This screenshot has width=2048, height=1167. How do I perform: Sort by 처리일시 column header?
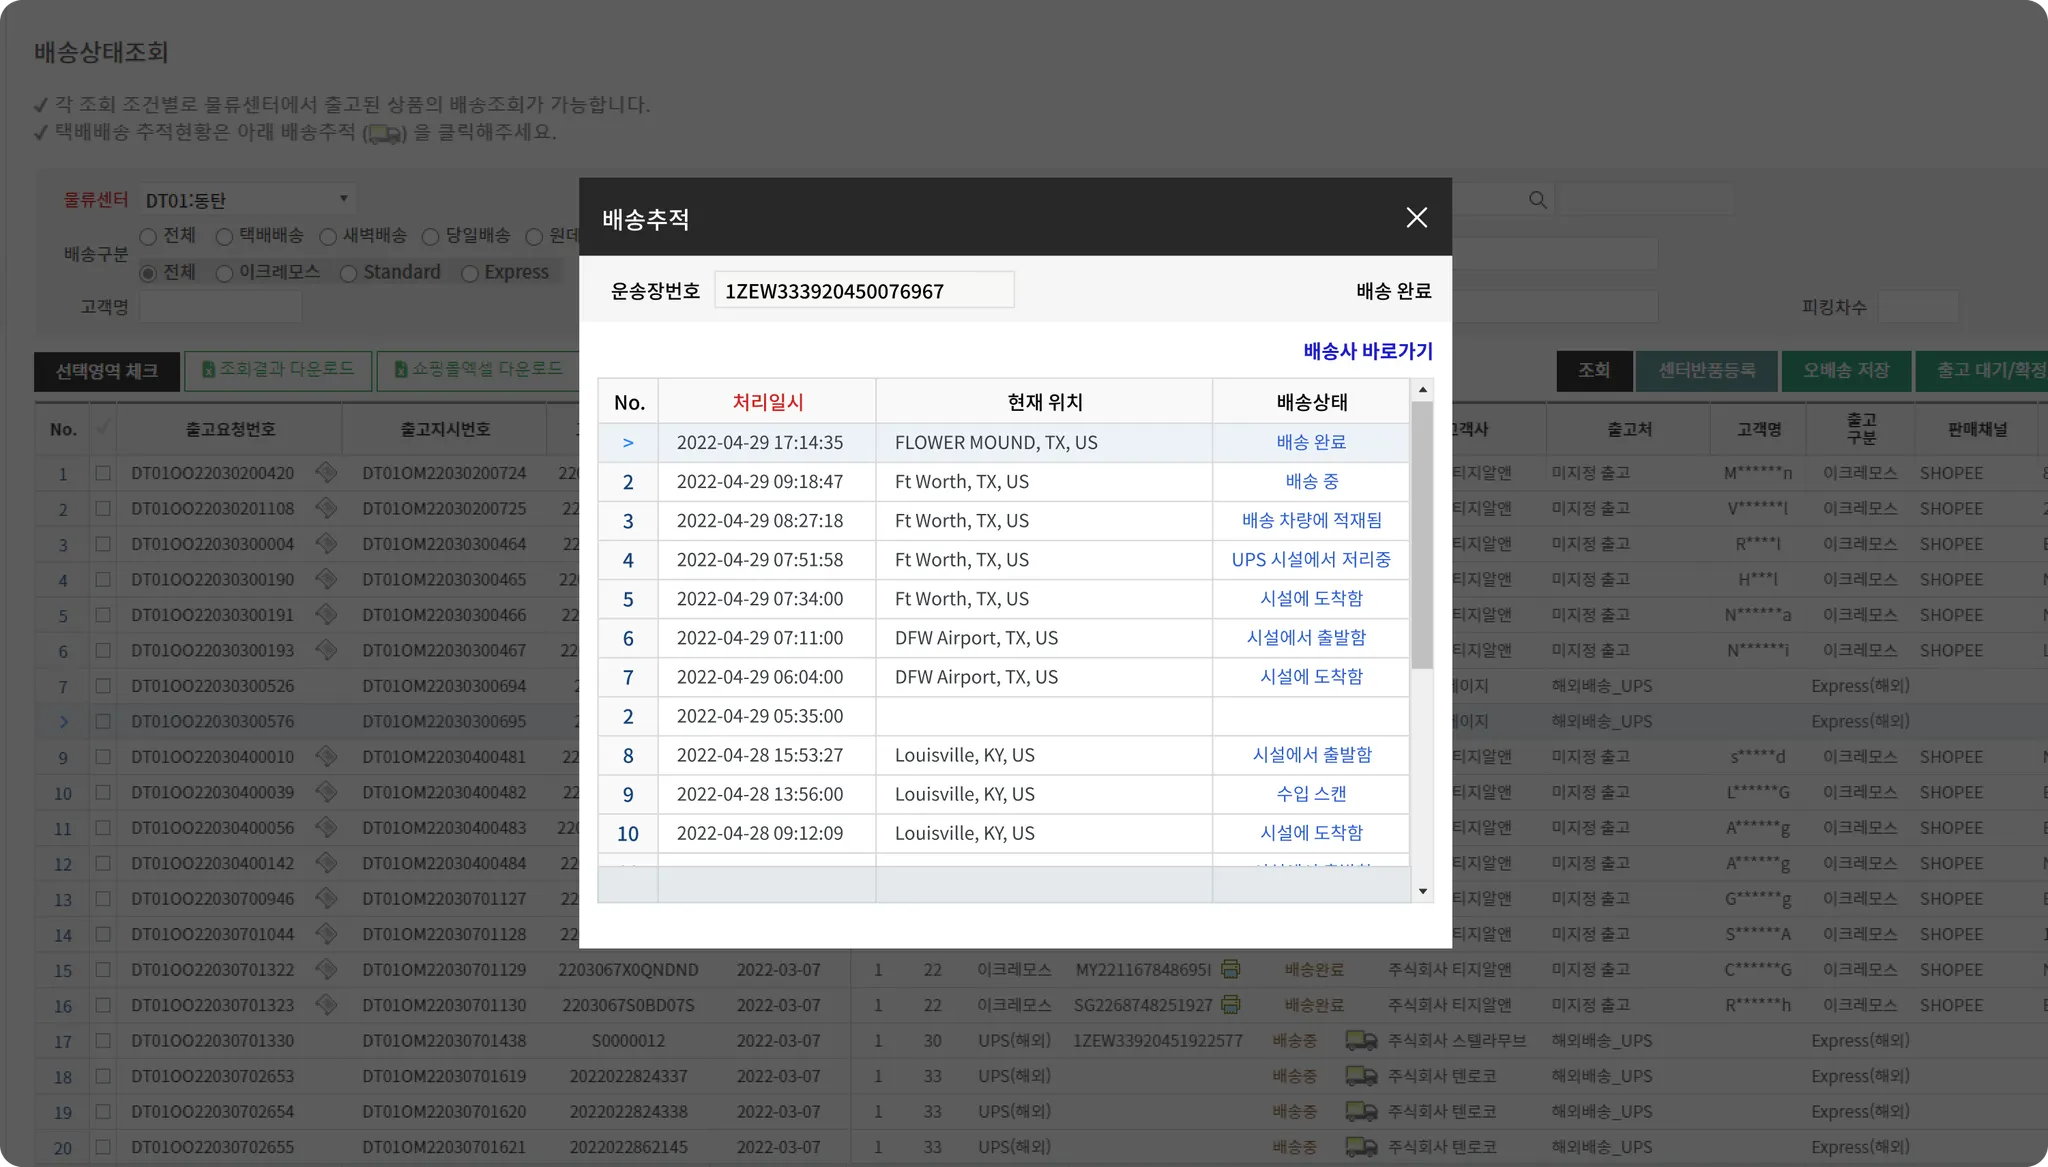[x=767, y=402]
